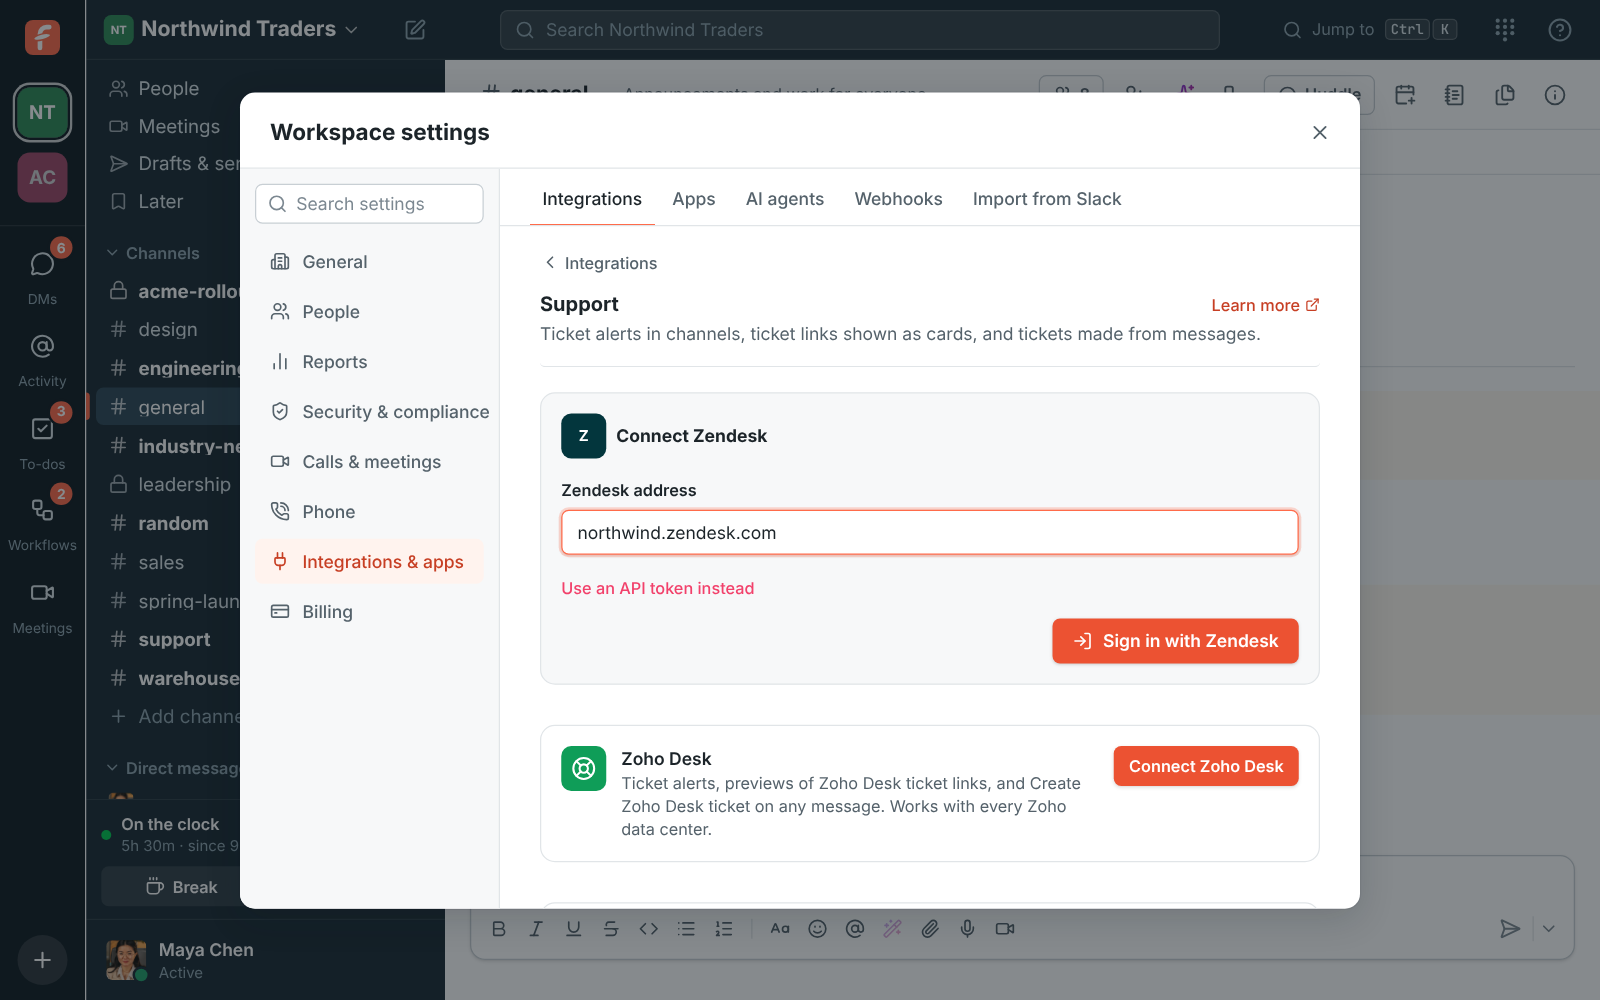Image resolution: width=1600 pixels, height=1000 pixels.
Task: Close the Workspace settings dialog
Action: (1320, 132)
